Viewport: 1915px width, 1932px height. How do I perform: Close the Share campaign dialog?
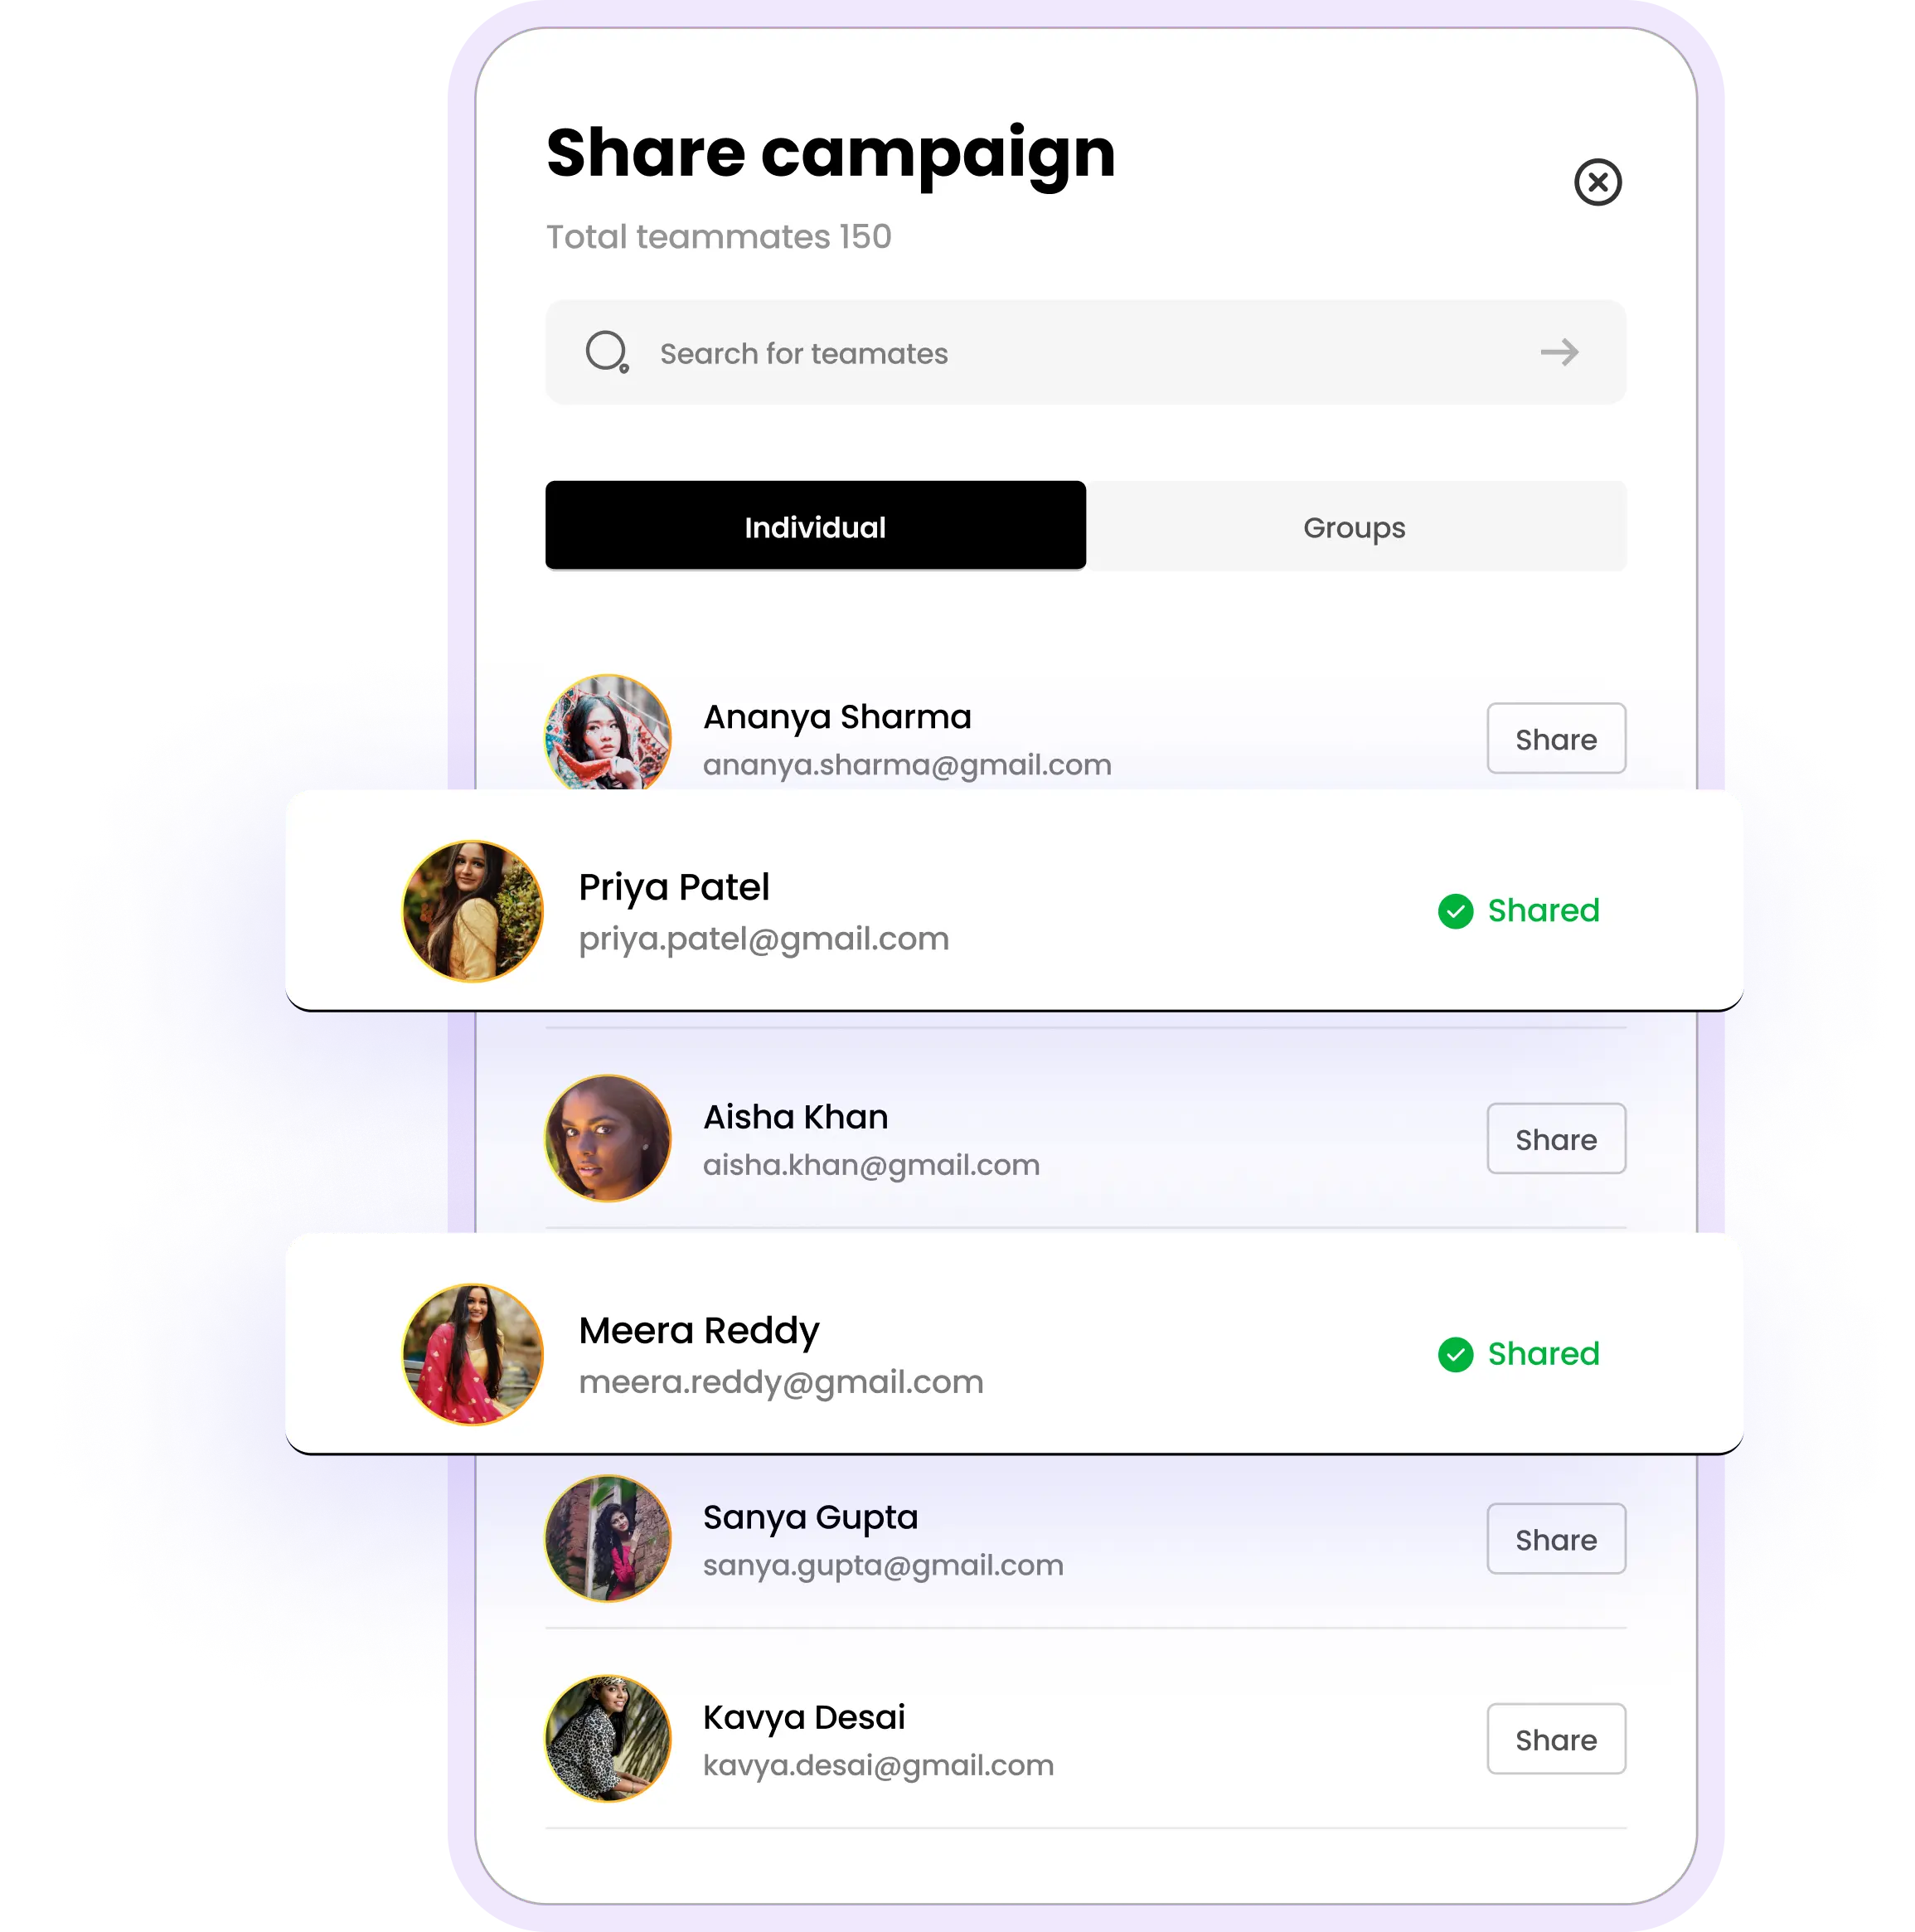(1597, 182)
